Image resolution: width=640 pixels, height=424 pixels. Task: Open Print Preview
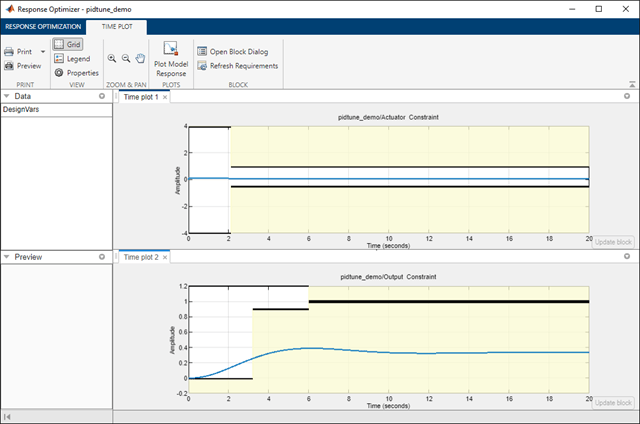(22, 66)
